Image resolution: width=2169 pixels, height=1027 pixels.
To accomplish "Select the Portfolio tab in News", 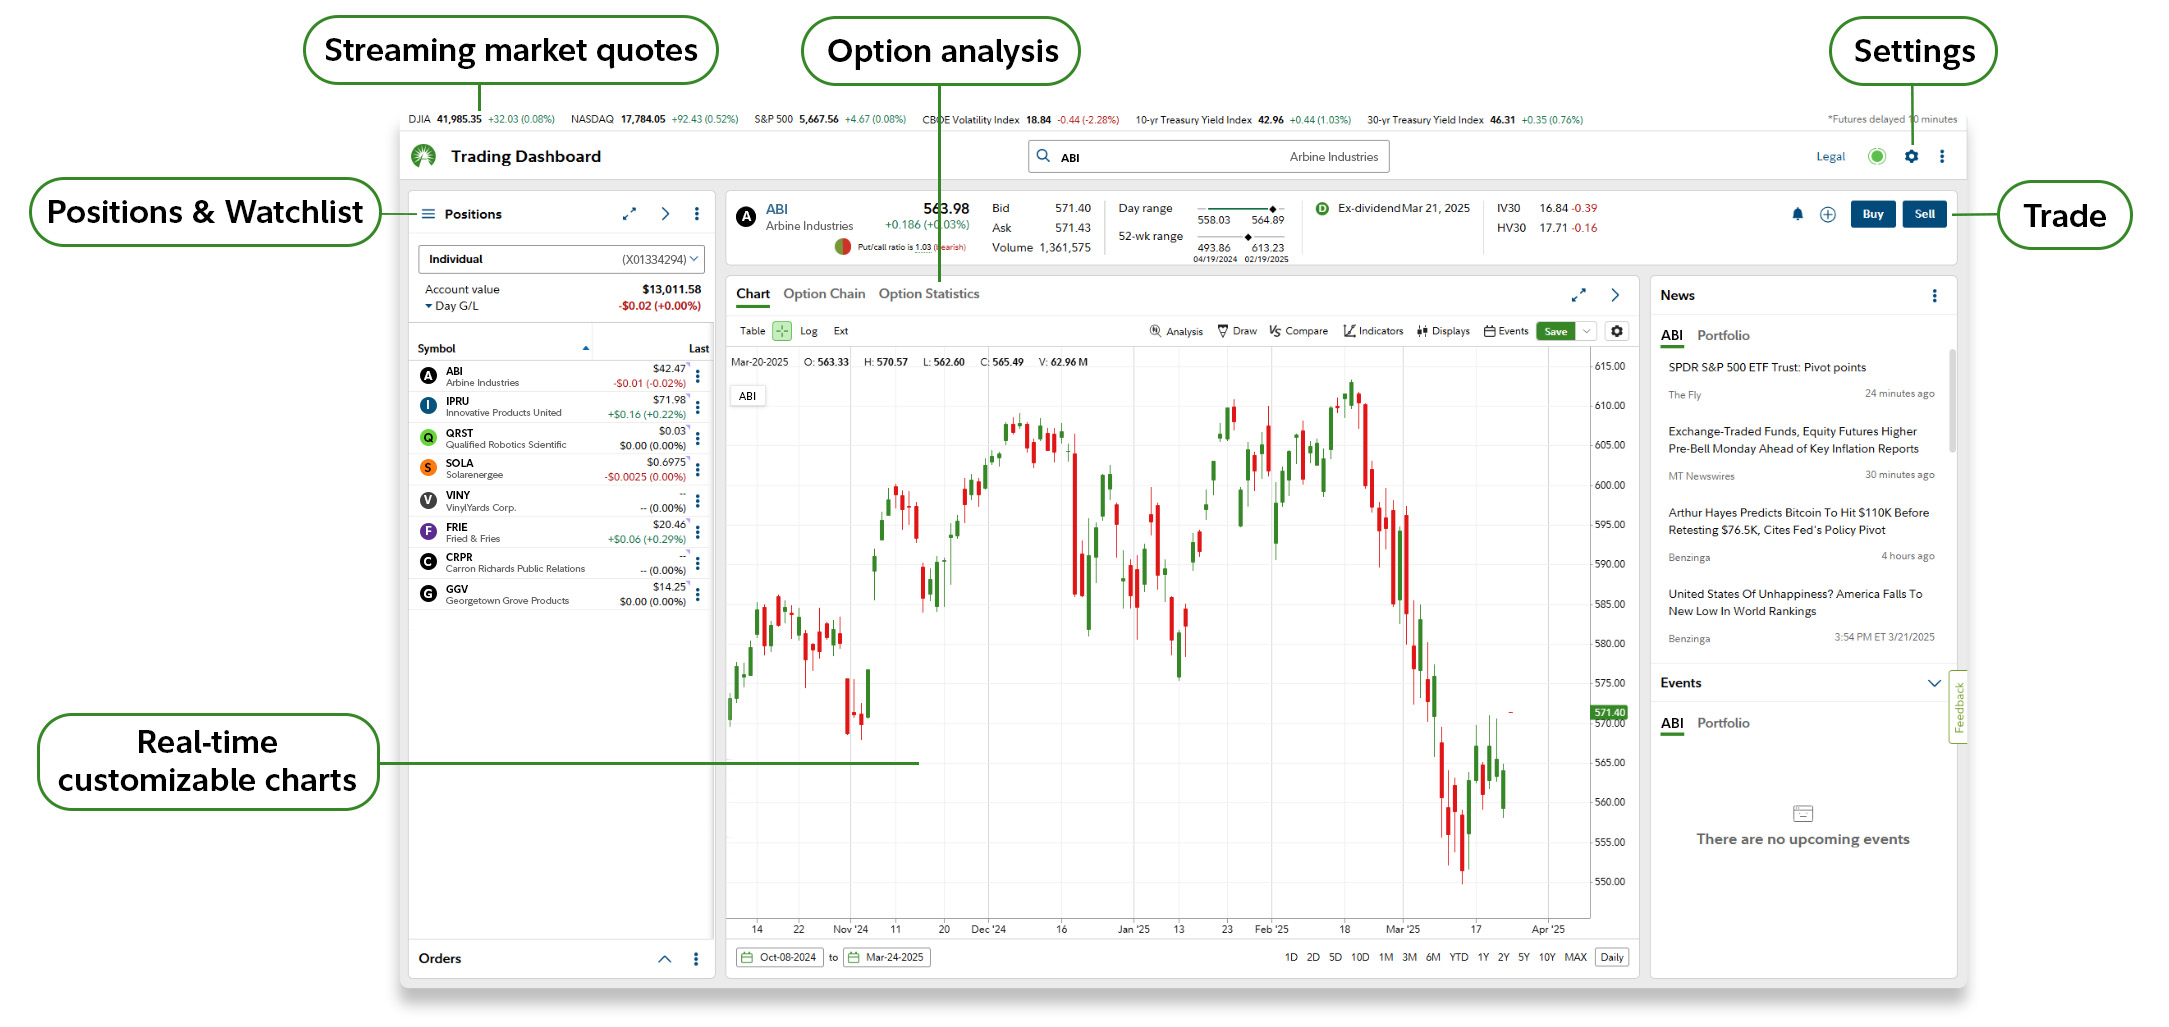I will [1722, 335].
